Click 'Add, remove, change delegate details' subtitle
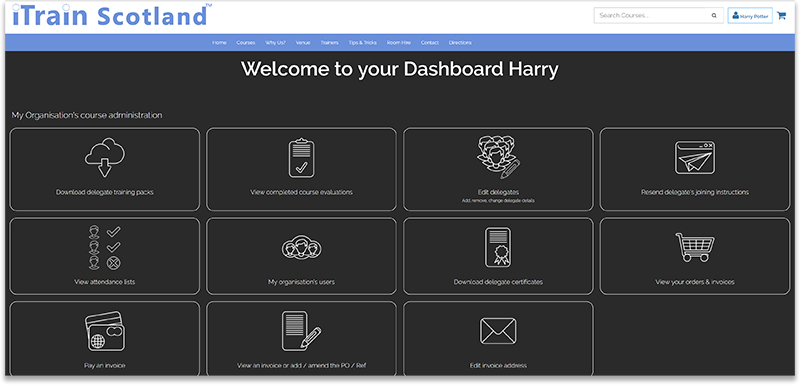This screenshot has height=385, width=800. 498,201
